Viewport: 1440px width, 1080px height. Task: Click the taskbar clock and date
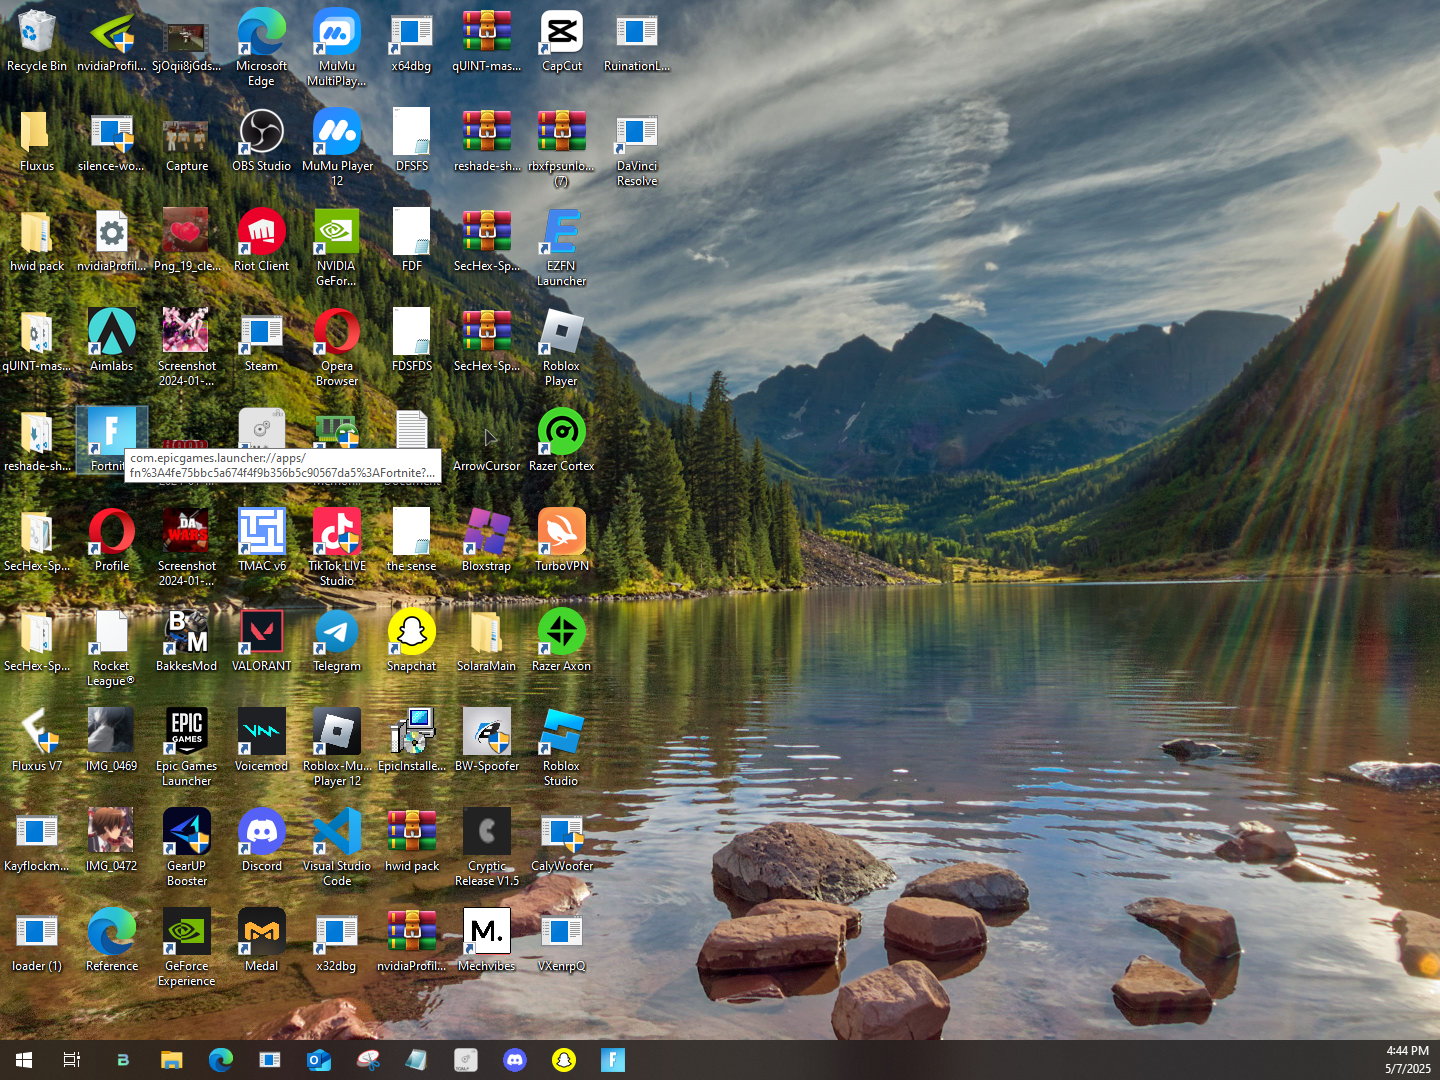1407,1060
